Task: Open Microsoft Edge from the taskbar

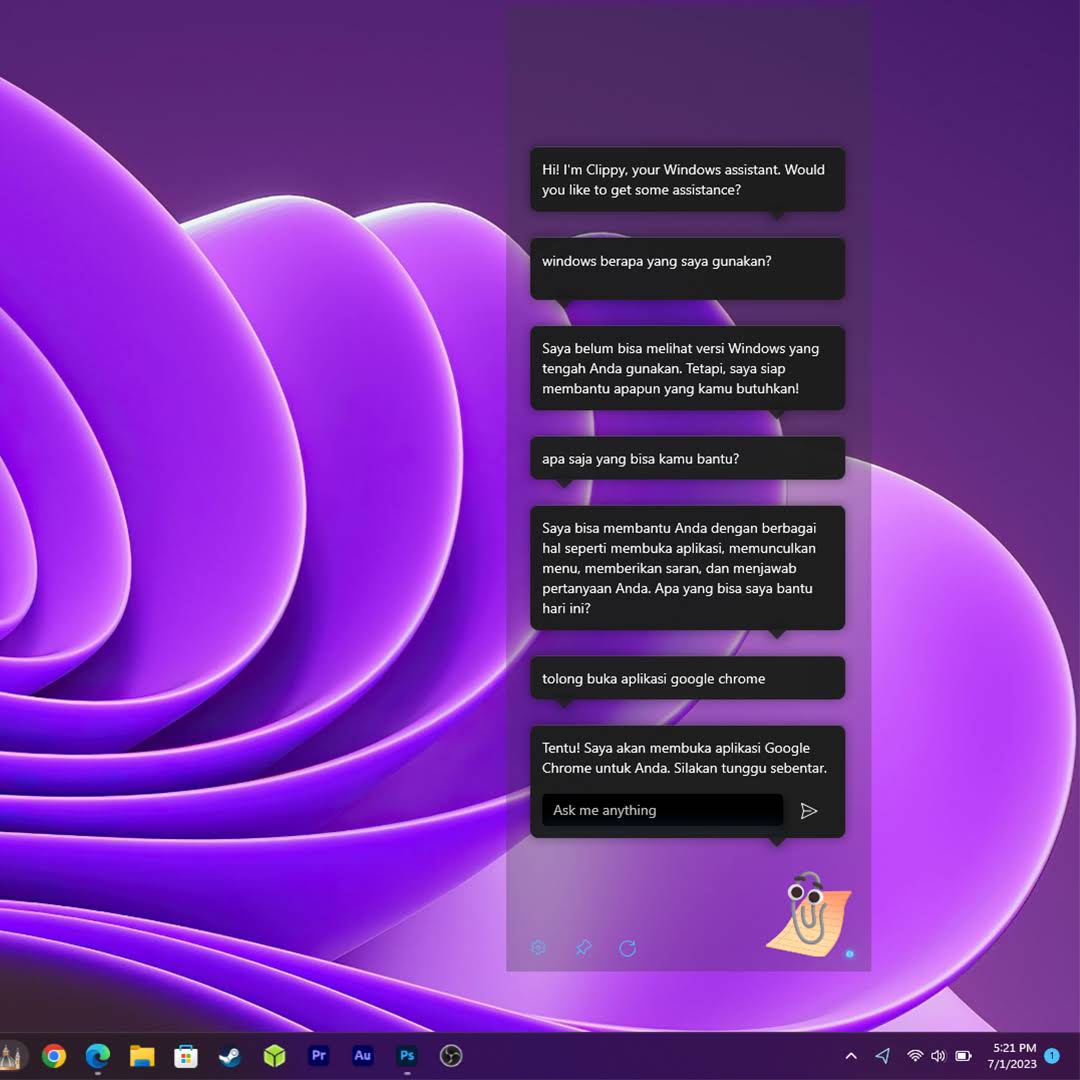Action: click(97, 1056)
